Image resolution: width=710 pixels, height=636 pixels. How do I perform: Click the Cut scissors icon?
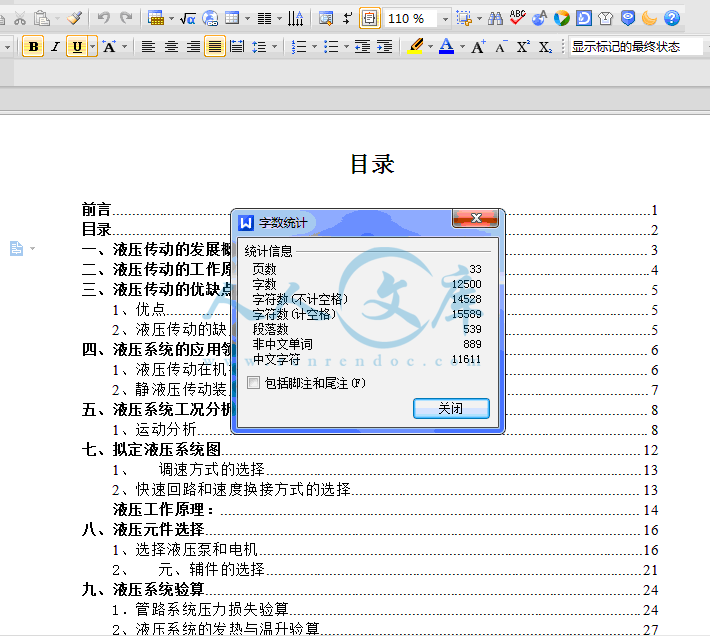(19, 19)
